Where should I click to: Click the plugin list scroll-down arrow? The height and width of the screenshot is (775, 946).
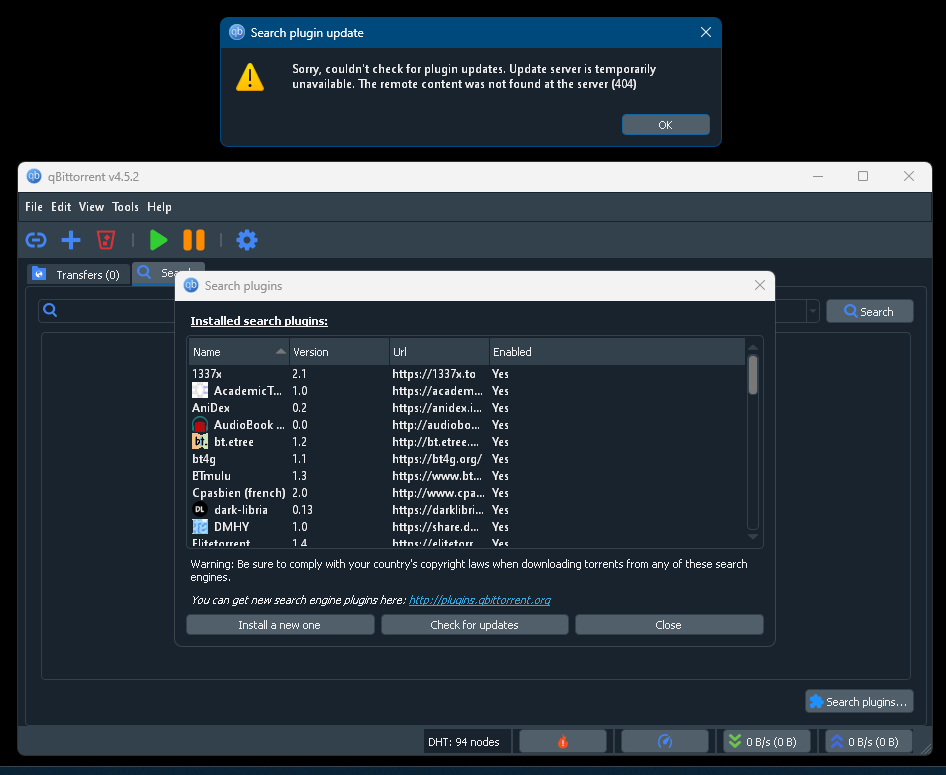tap(752, 536)
